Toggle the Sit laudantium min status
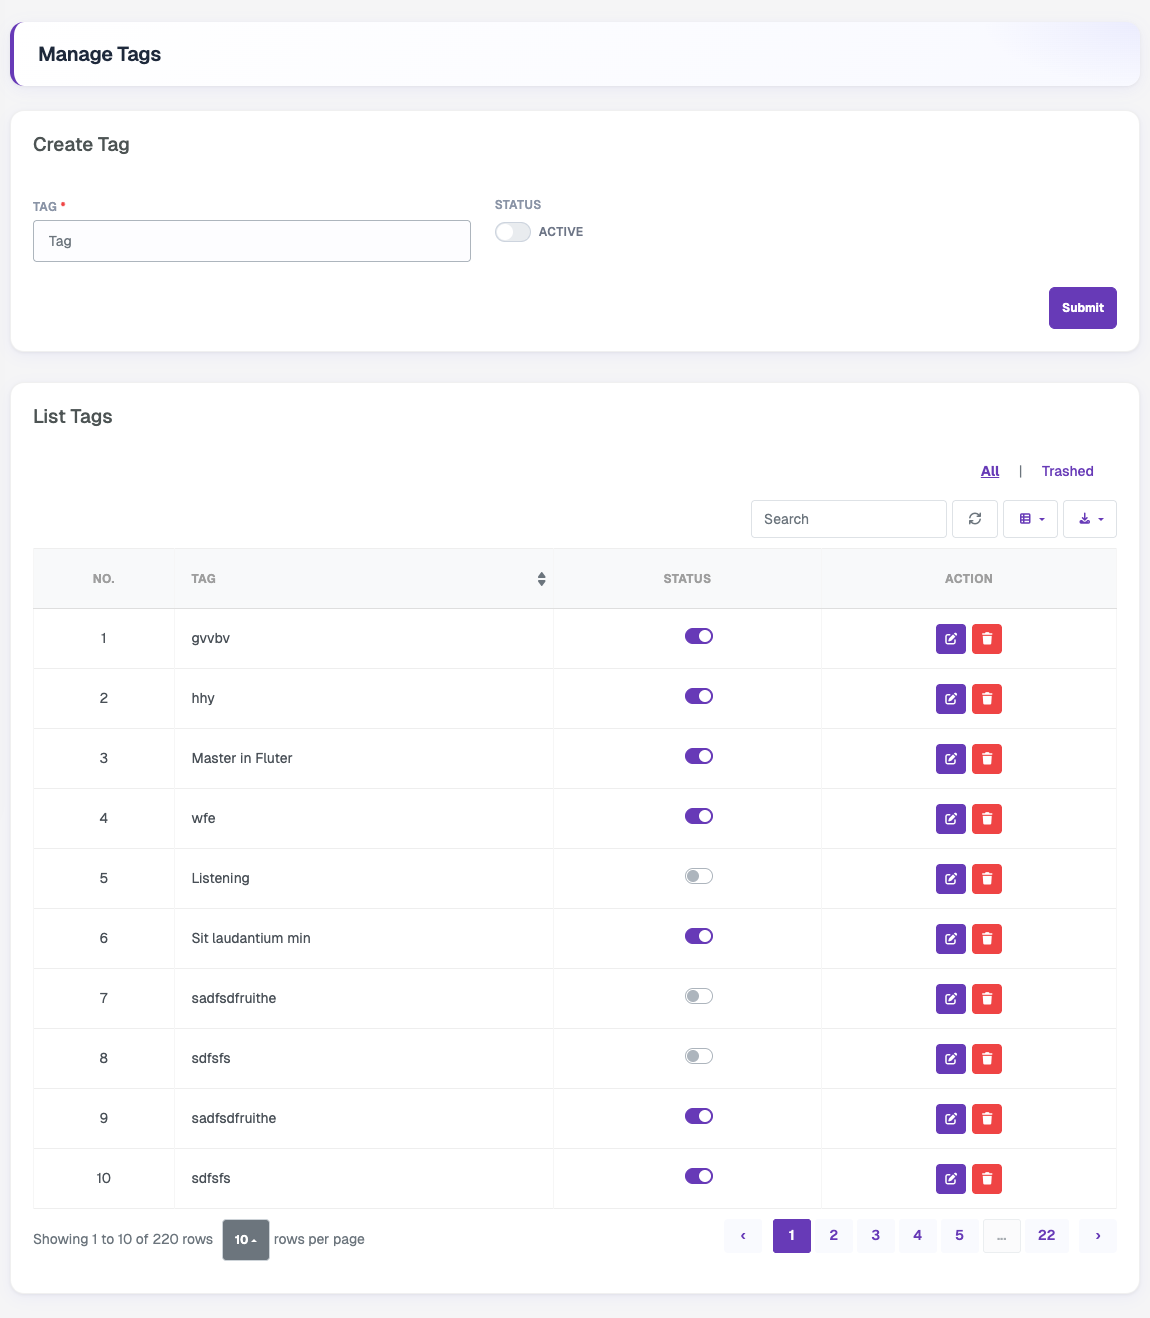This screenshot has height=1318, width=1150. [x=699, y=936]
